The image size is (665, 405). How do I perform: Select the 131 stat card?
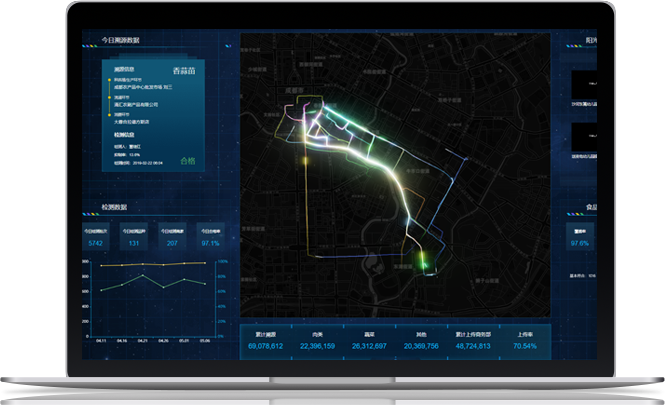134,238
